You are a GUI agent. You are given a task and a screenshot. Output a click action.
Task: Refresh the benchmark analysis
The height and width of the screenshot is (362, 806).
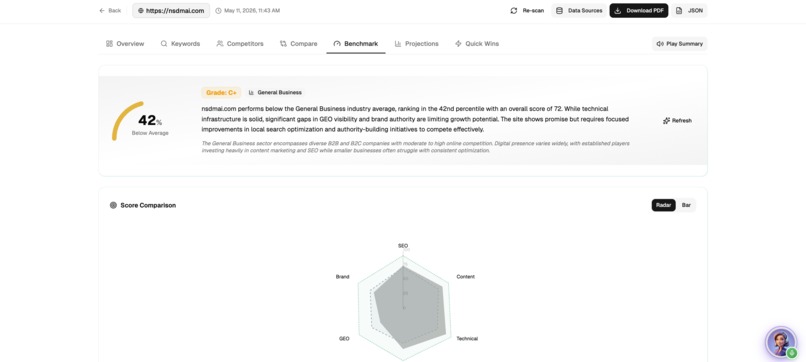tap(677, 120)
